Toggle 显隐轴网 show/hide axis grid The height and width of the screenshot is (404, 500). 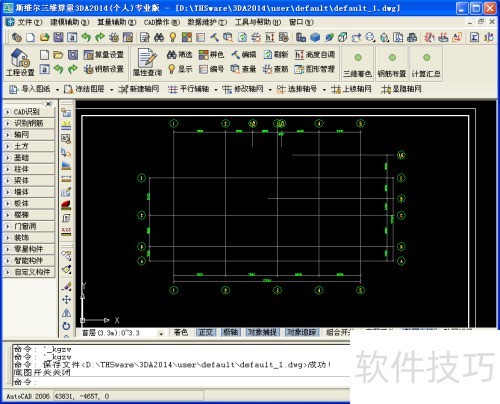(x=401, y=89)
